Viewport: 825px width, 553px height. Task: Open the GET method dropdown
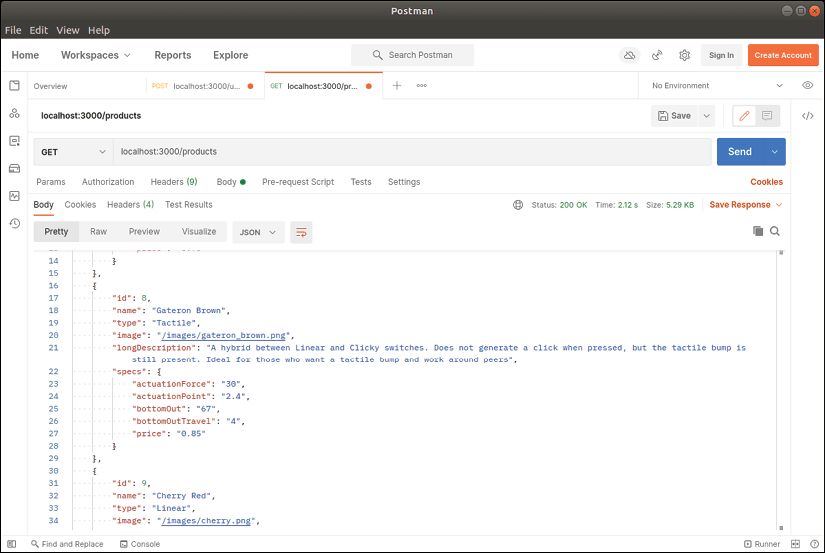pos(73,152)
